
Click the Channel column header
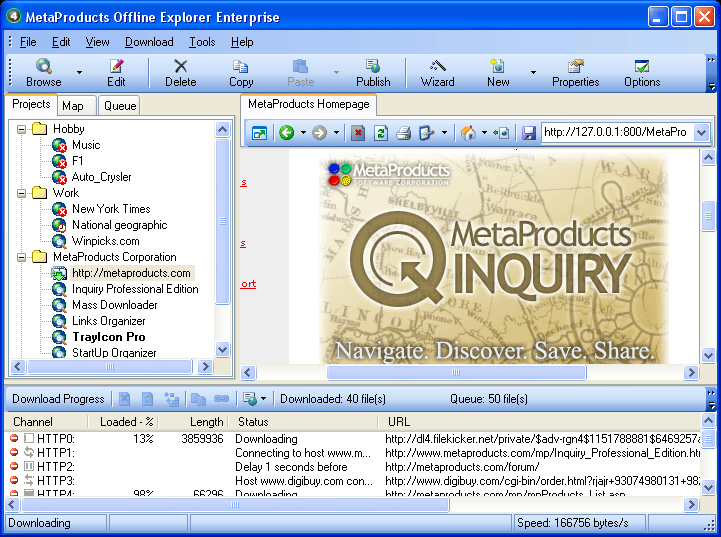(46, 422)
